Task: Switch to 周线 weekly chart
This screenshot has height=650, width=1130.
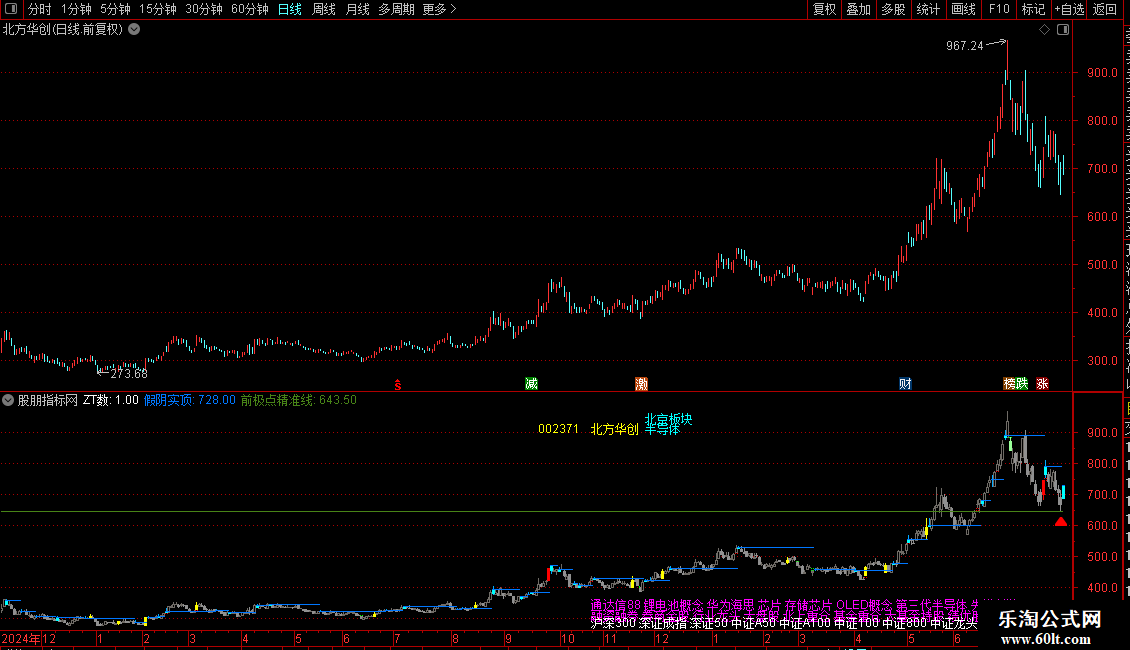Action: pyautogui.click(x=324, y=9)
